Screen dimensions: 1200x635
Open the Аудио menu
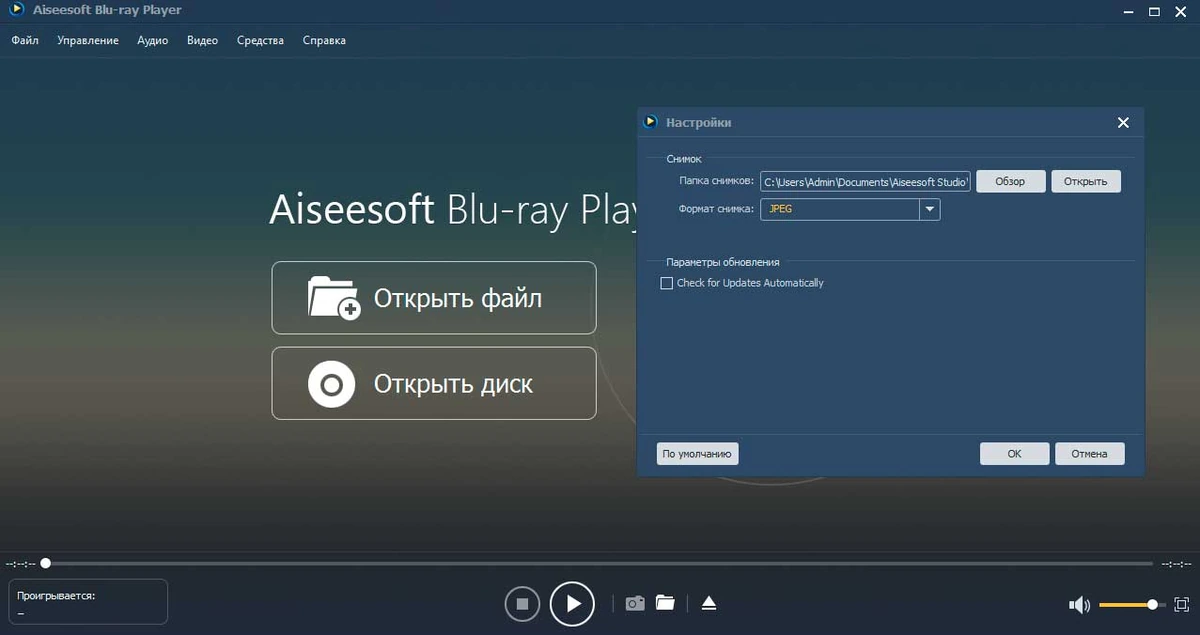pos(152,40)
